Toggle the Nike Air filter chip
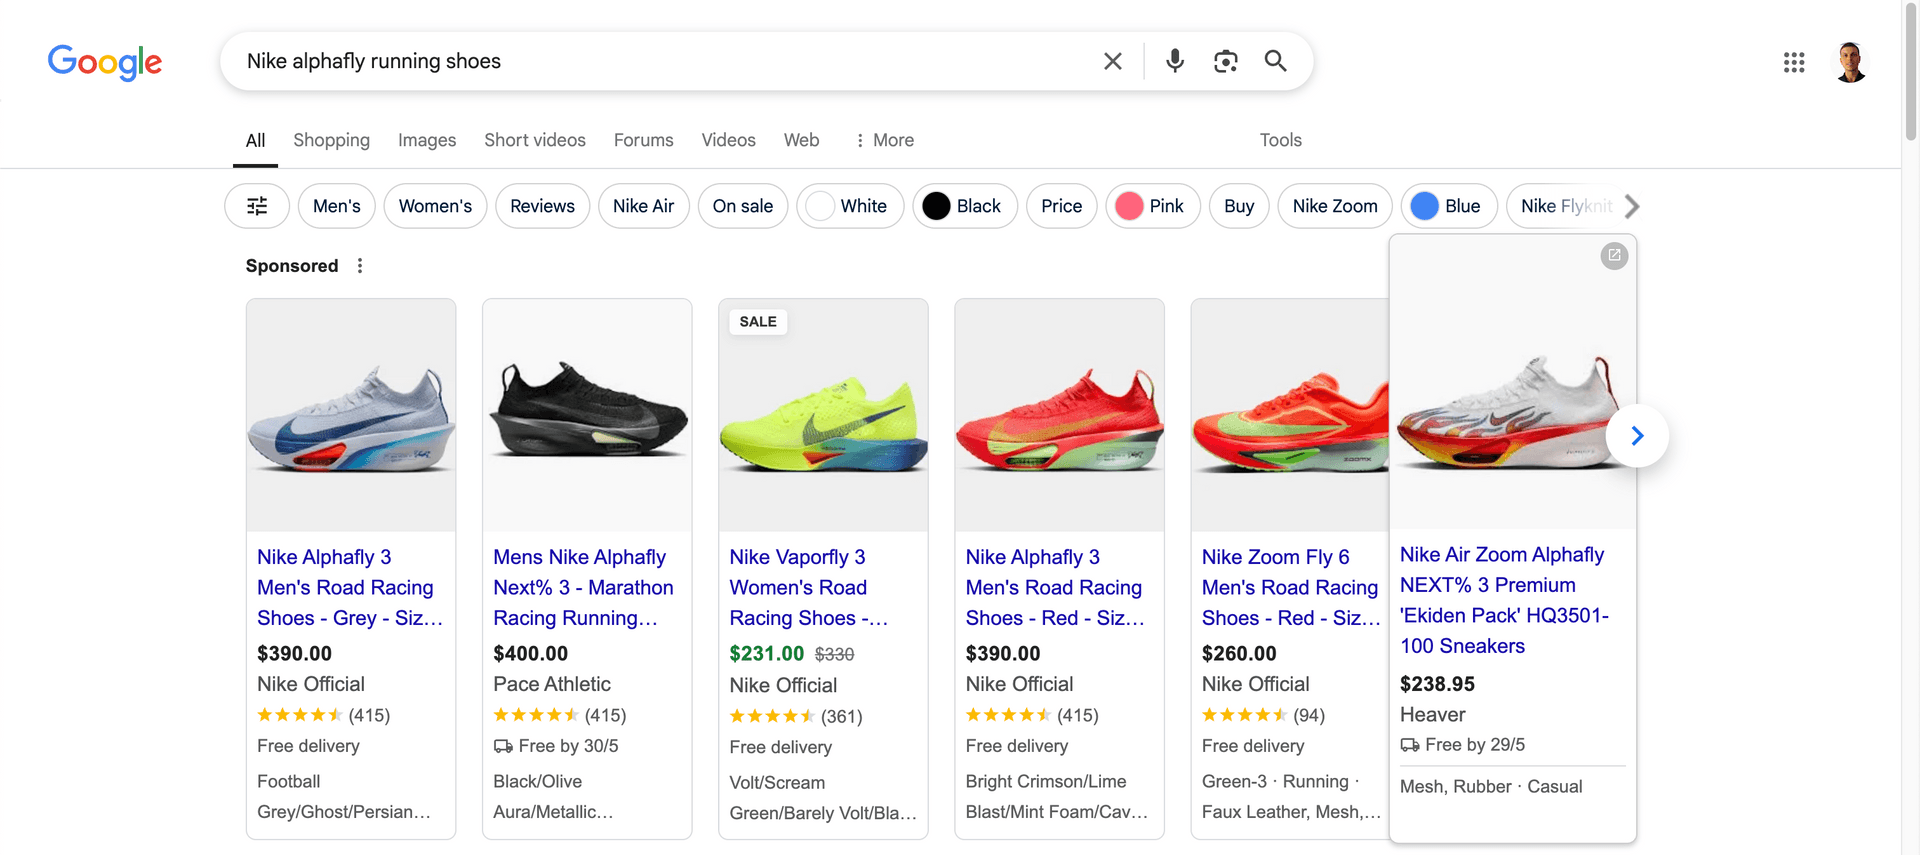 pyautogui.click(x=643, y=206)
